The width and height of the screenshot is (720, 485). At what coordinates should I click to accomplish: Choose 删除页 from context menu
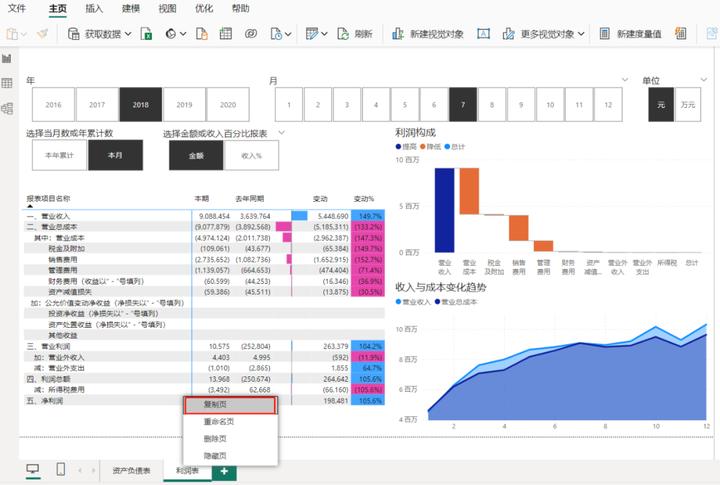pos(231,439)
